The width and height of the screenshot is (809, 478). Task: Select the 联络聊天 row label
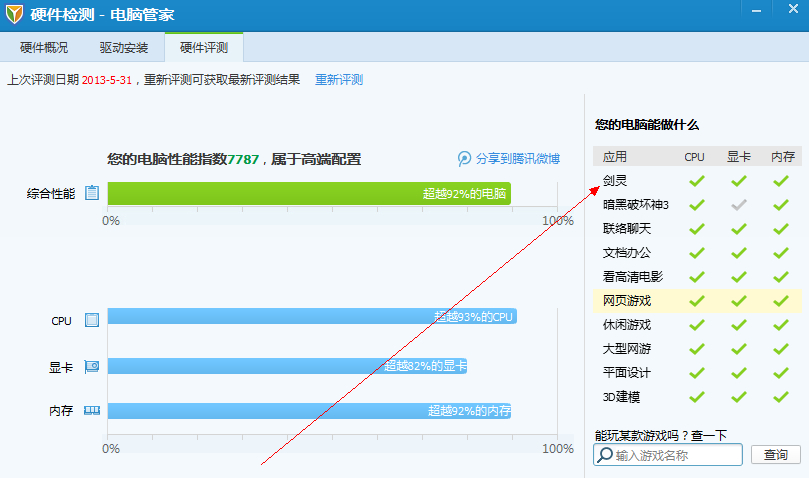click(627, 229)
